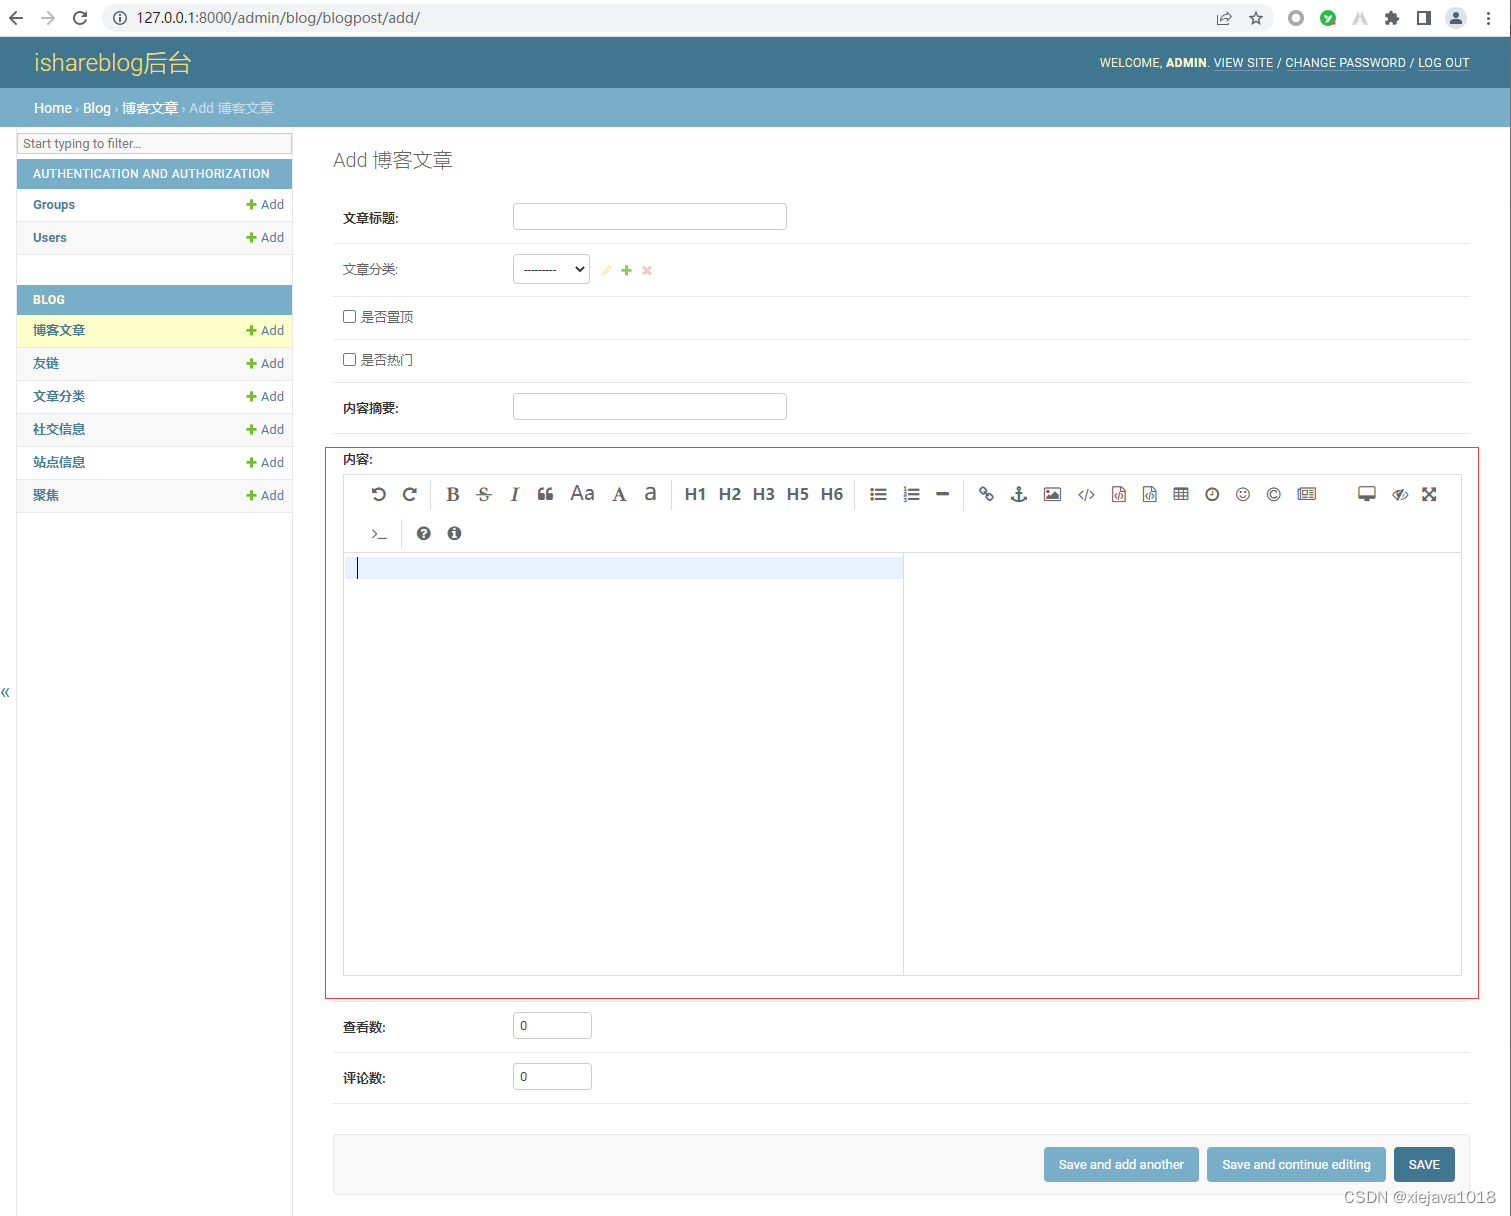Click the VIEW SITE link
Image resolution: width=1511 pixels, height=1216 pixels.
click(x=1243, y=63)
